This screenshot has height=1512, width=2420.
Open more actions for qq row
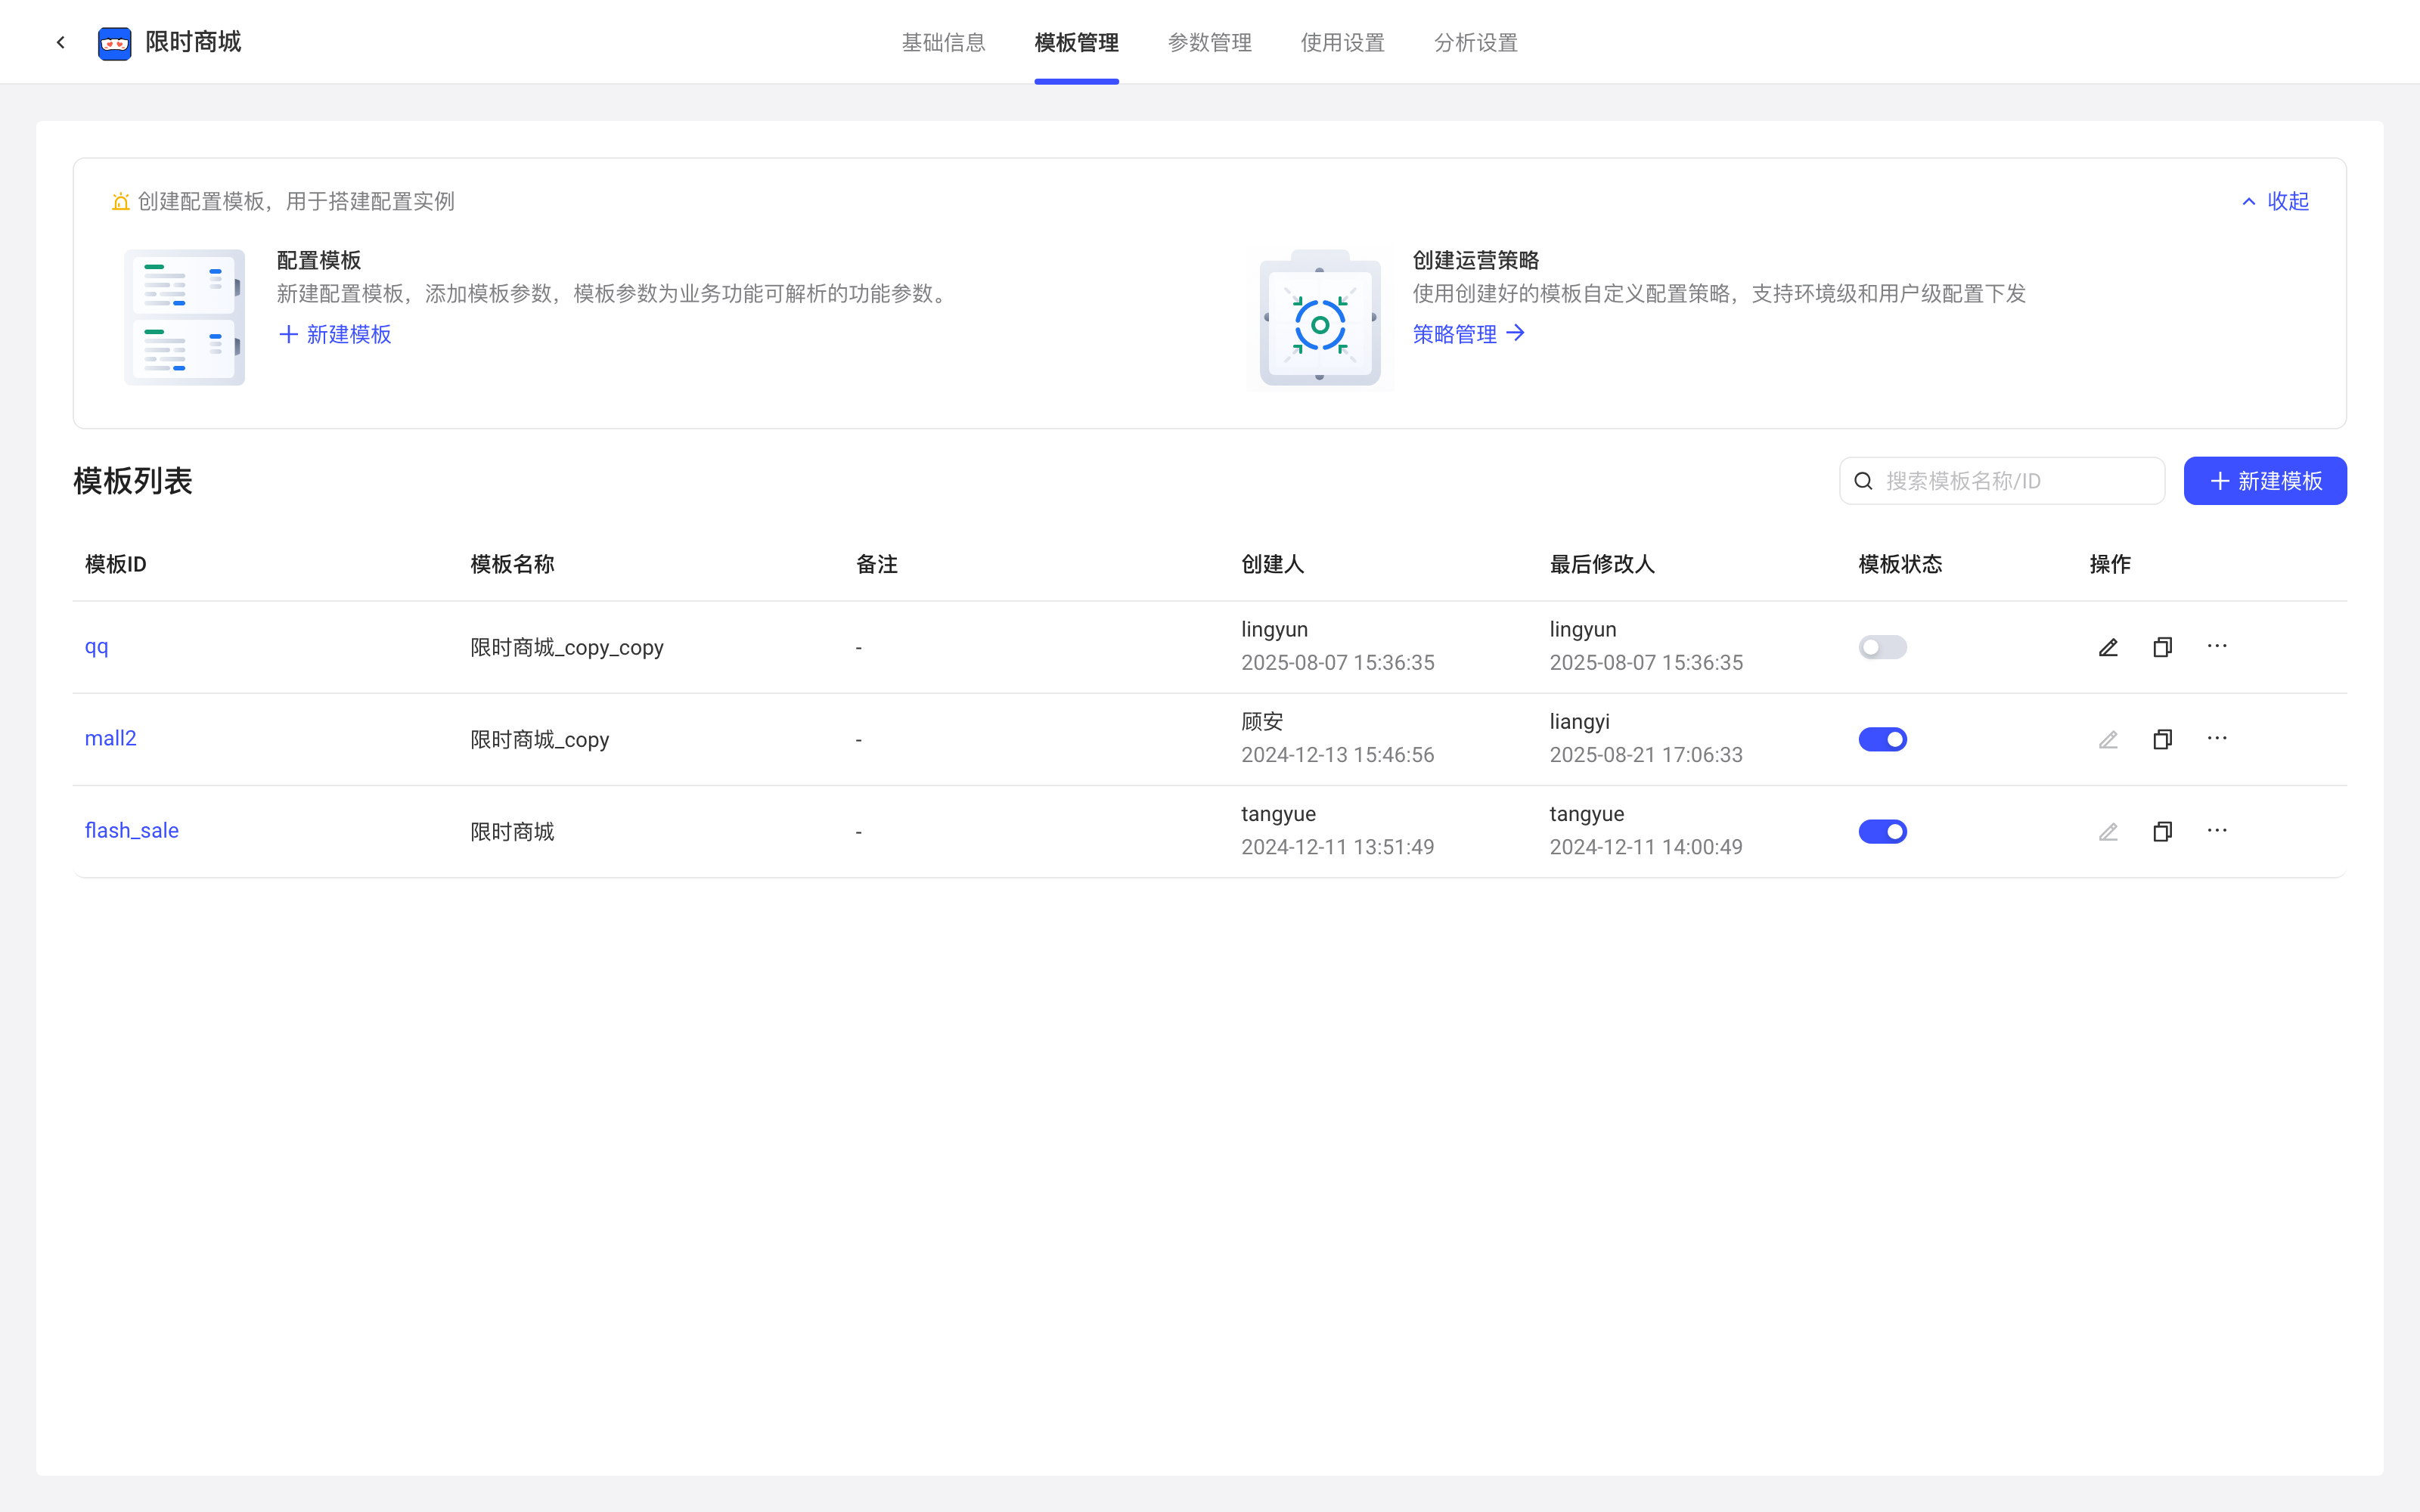pyautogui.click(x=2217, y=646)
